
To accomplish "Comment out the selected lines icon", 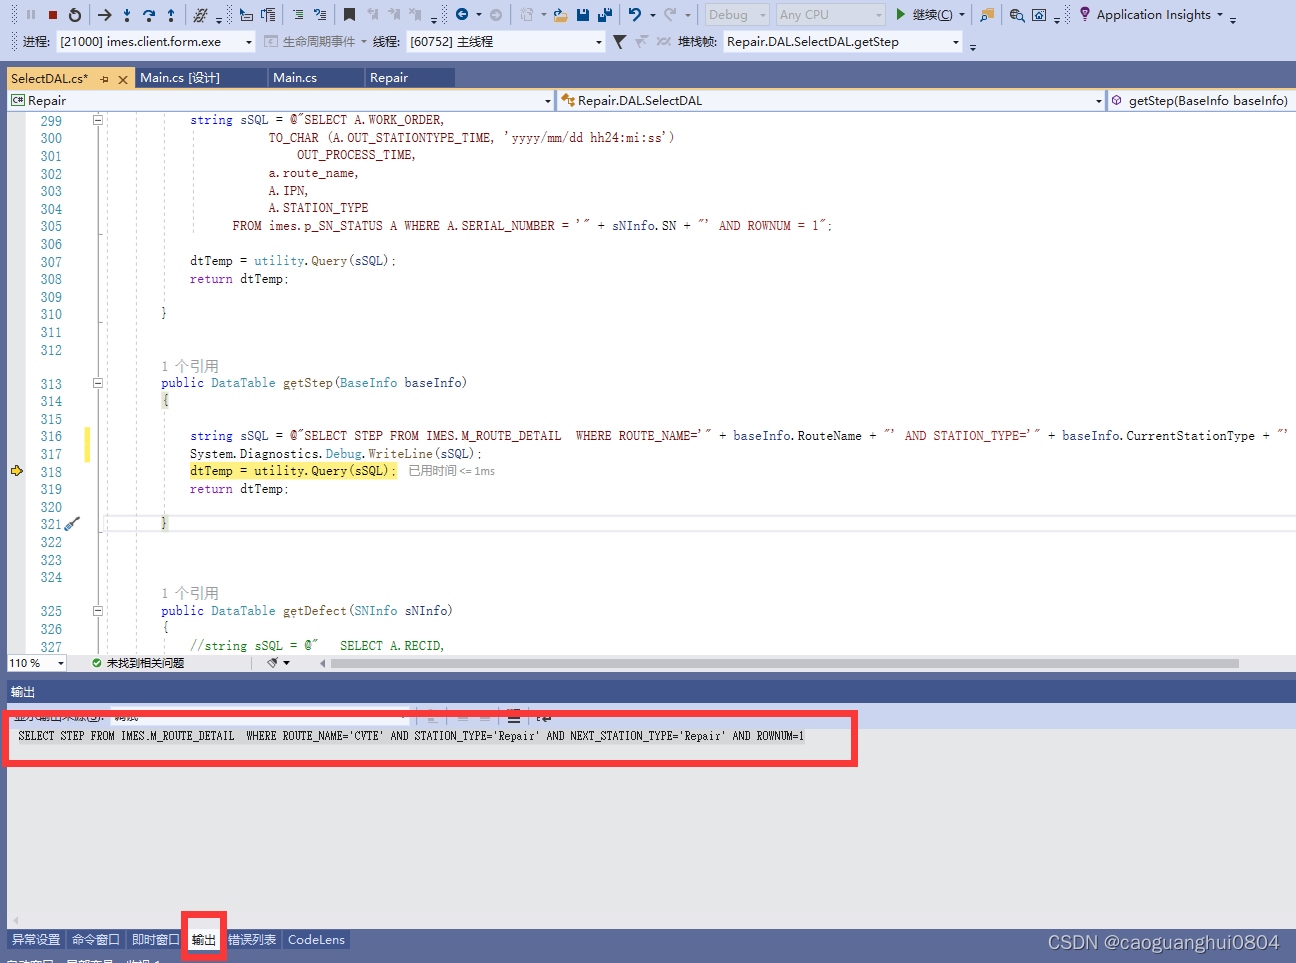I will [298, 15].
